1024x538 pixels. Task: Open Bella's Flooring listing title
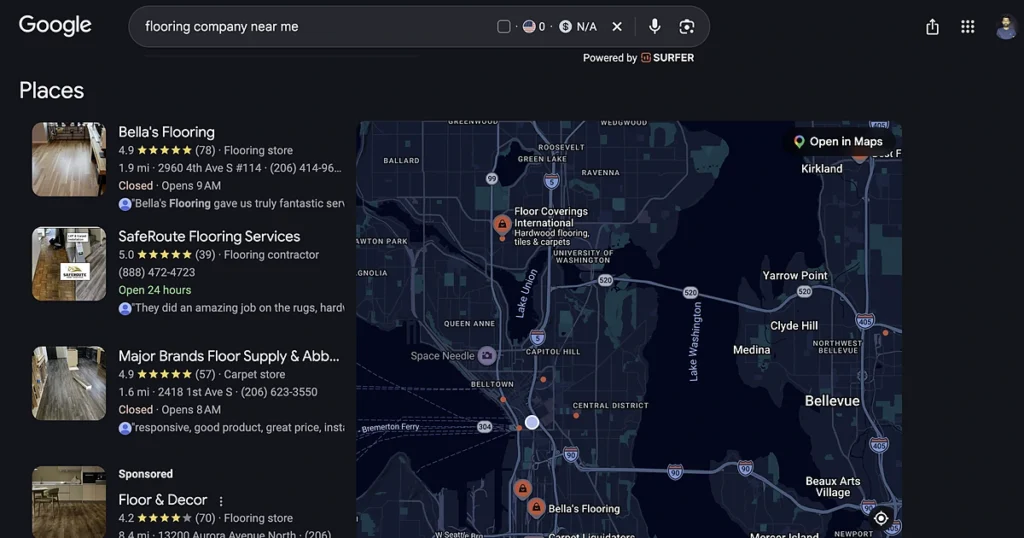coord(167,132)
